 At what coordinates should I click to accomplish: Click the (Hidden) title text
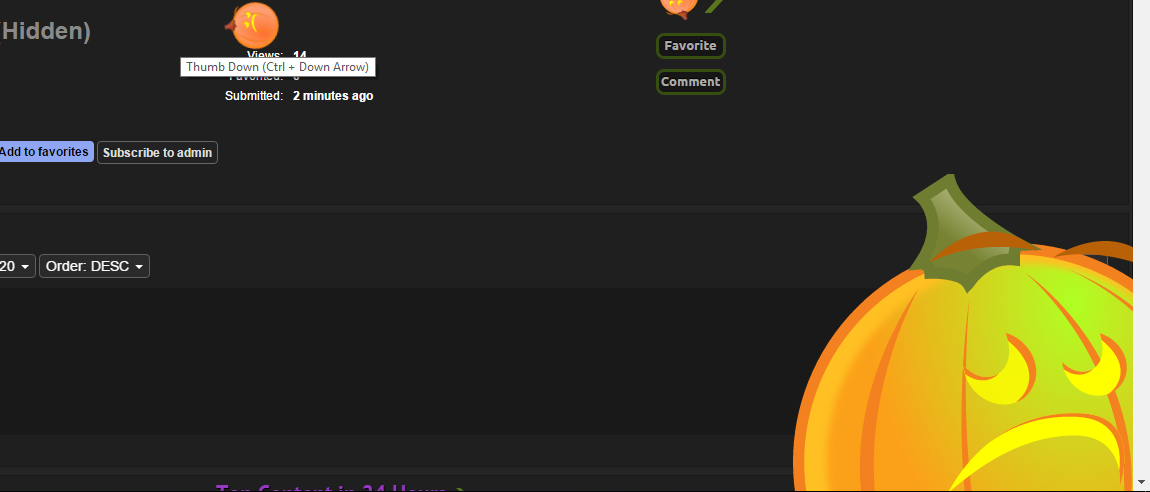45,31
